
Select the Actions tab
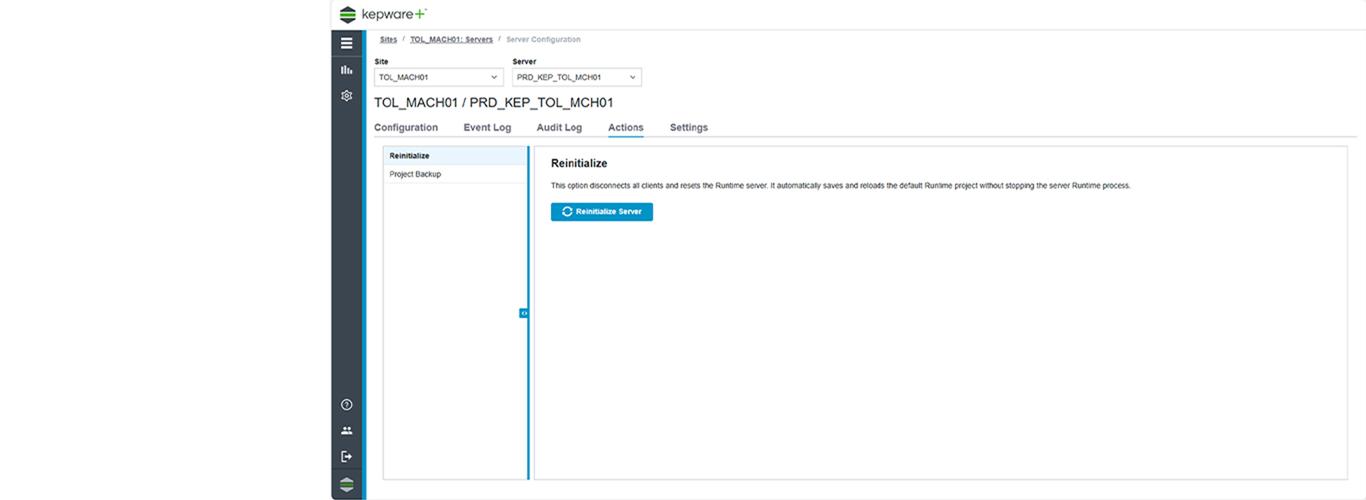(625, 128)
